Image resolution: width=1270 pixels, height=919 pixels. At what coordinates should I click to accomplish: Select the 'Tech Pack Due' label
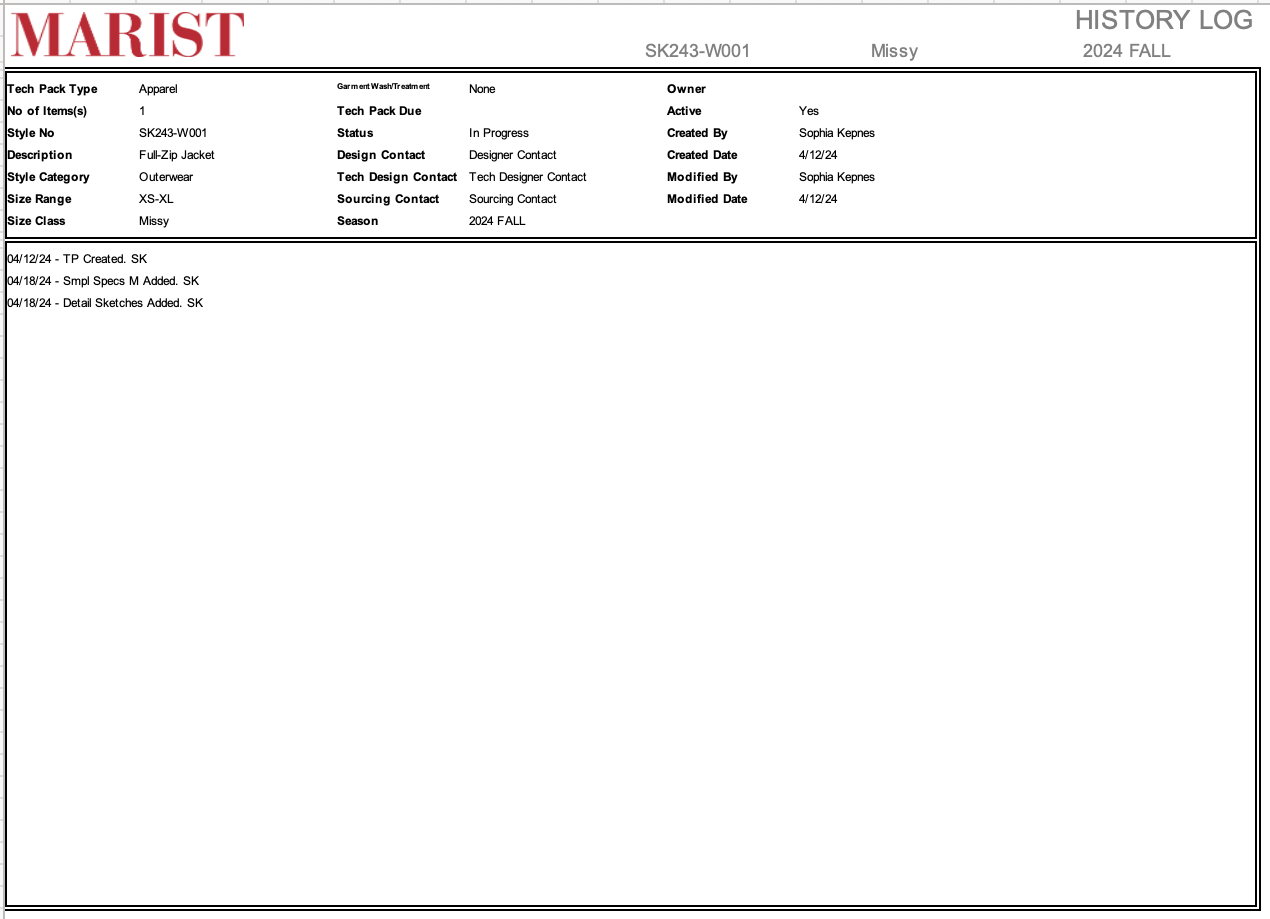(x=379, y=111)
